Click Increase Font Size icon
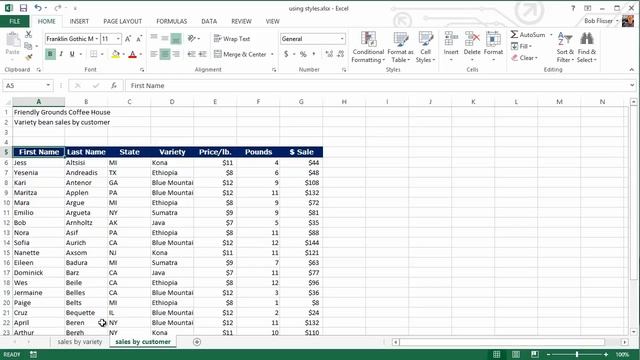This screenshot has height=360, width=640. pyautogui.click(x=128, y=39)
